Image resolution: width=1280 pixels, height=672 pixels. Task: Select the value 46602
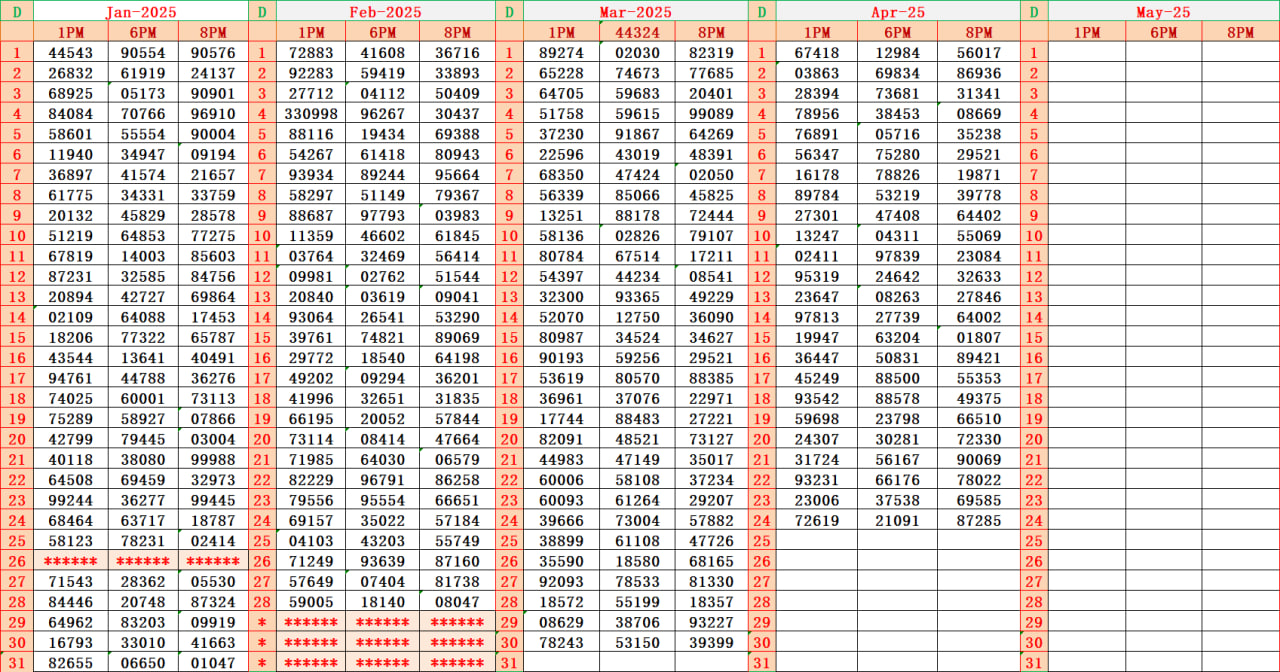pyautogui.click(x=383, y=236)
